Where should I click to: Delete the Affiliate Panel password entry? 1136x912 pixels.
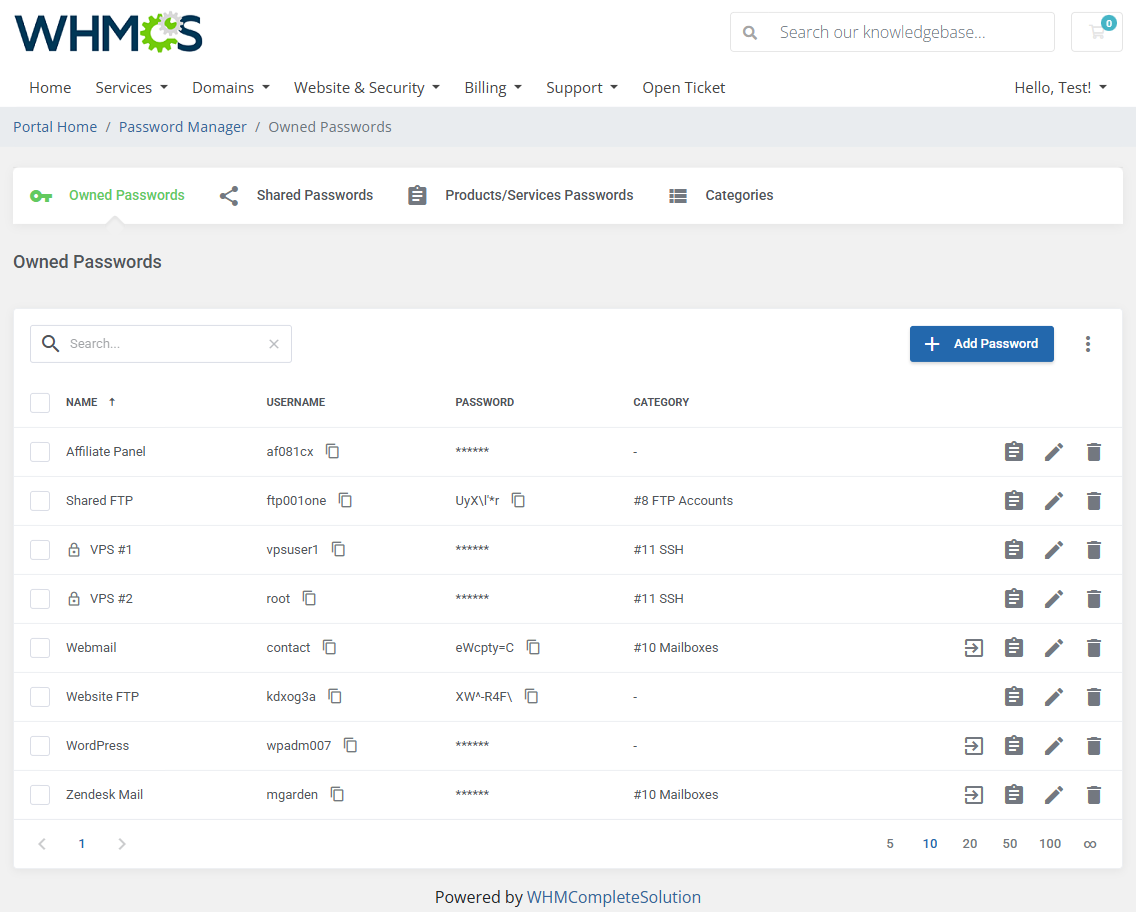point(1093,452)
